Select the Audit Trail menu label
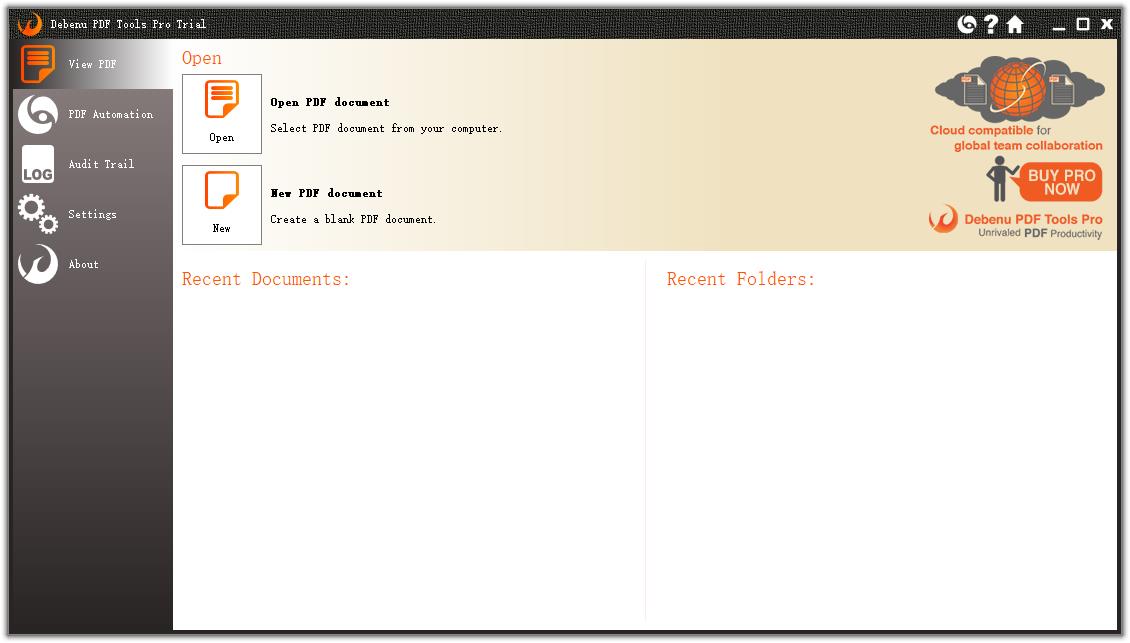The height and width of the screenshot is (643, 1130). [102, 164]
